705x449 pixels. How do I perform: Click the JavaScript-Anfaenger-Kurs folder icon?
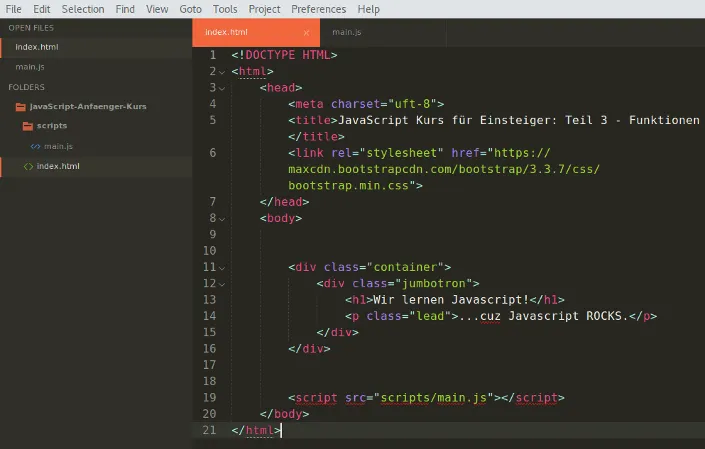[21, 107]
